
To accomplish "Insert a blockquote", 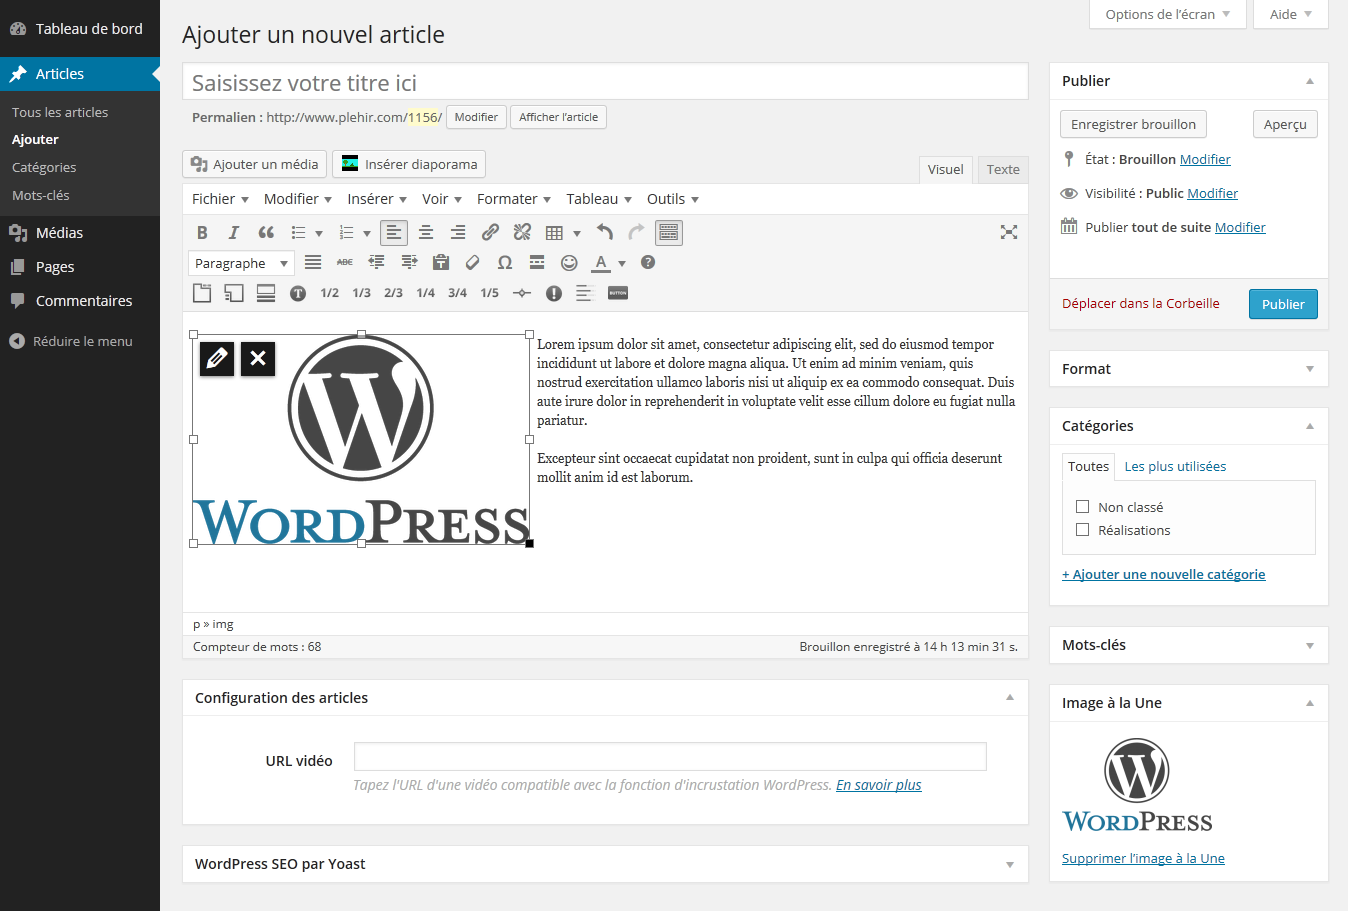I will (266, 233).
